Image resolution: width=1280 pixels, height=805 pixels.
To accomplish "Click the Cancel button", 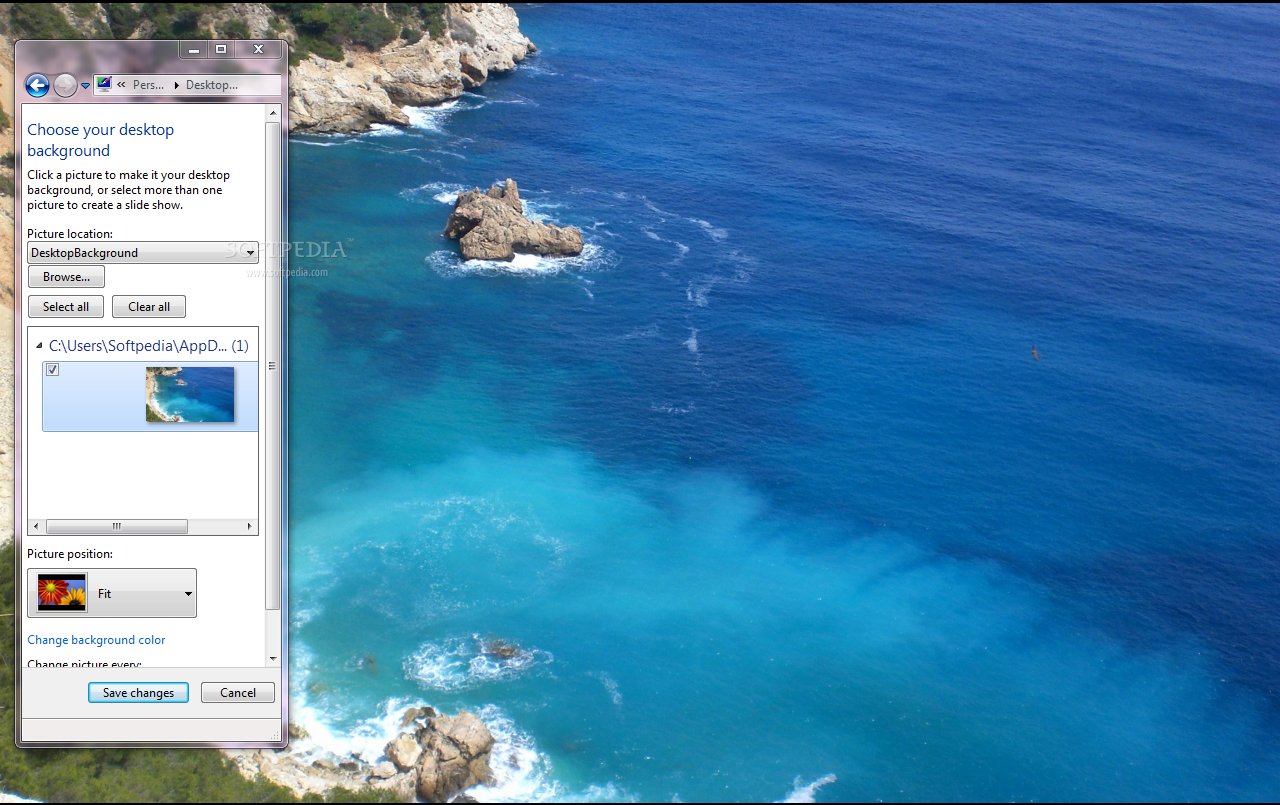I will coord(238,693).
